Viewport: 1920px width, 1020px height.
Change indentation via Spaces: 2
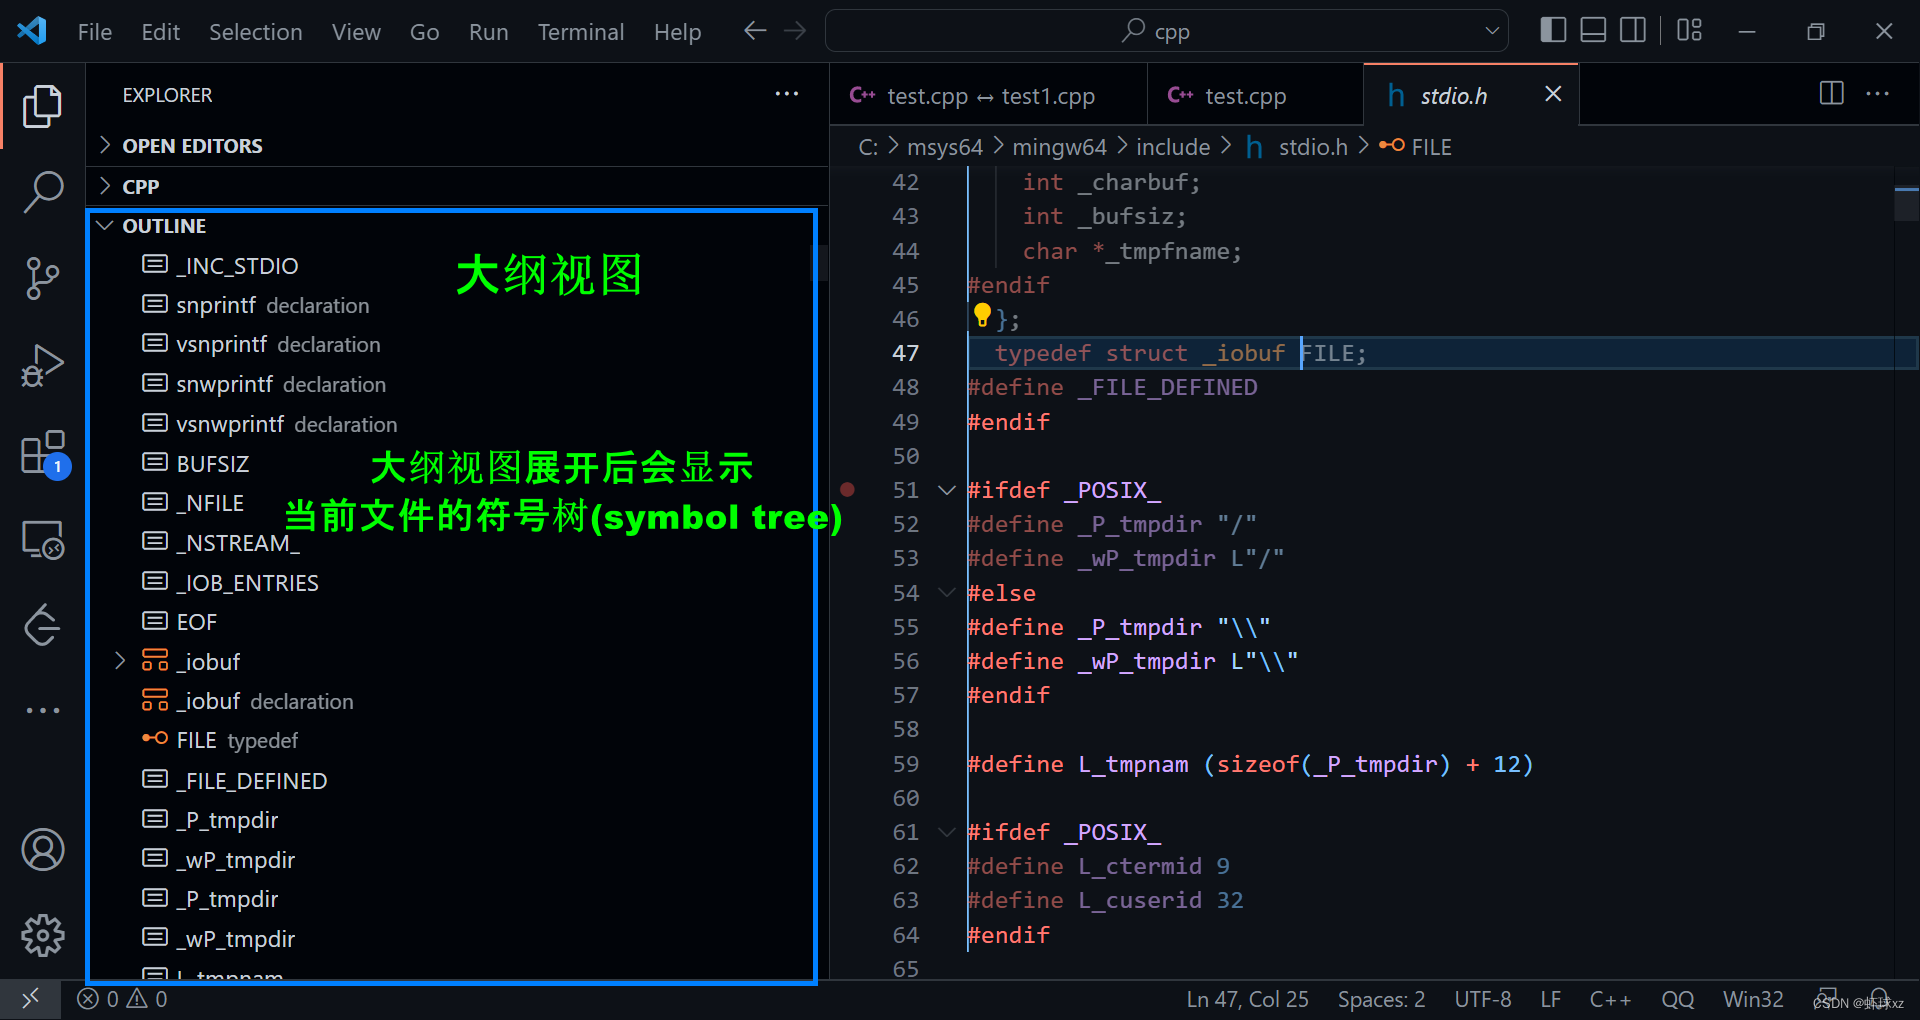click(x=1381, y=999)
